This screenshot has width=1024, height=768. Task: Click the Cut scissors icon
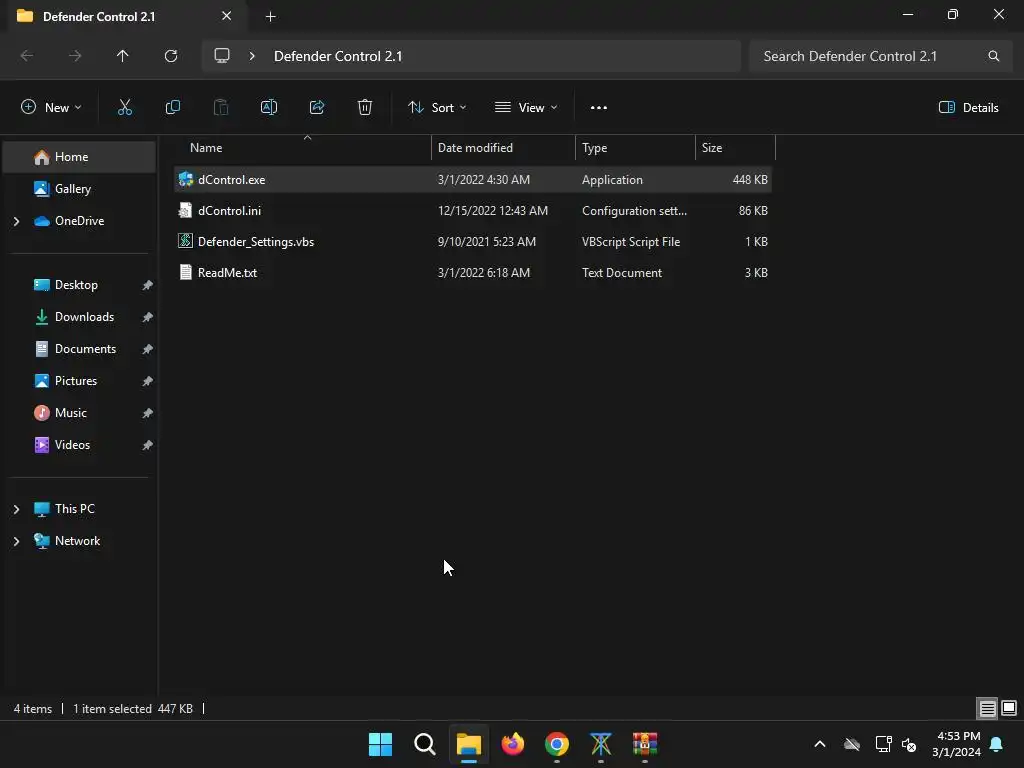point(125,108)
